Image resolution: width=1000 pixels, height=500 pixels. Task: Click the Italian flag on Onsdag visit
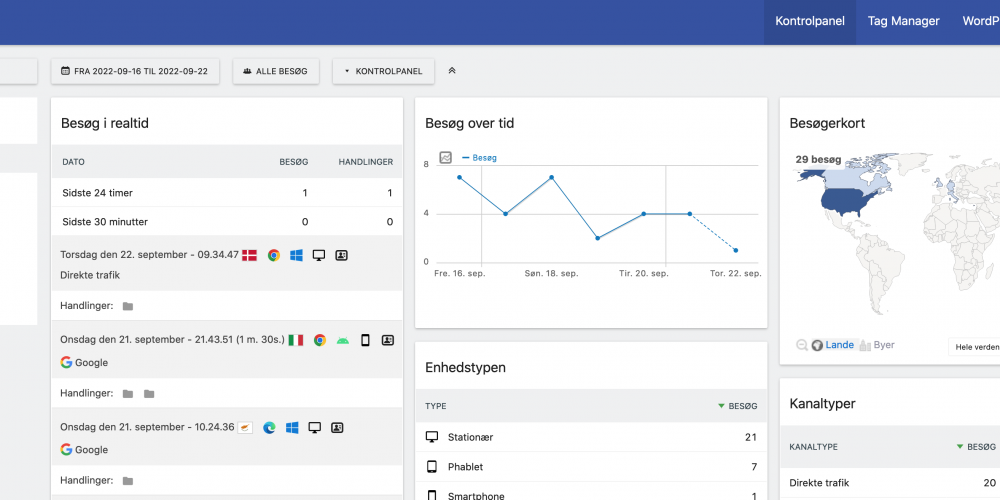click(x=296, y=341)
